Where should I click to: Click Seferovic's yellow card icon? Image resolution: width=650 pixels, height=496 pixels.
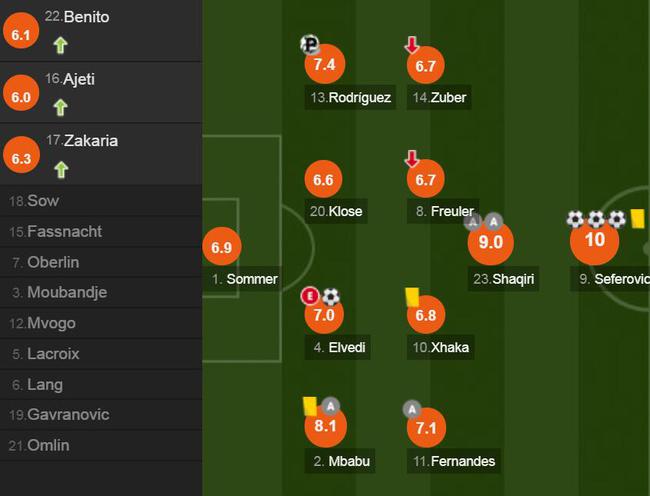pos(637,218)
